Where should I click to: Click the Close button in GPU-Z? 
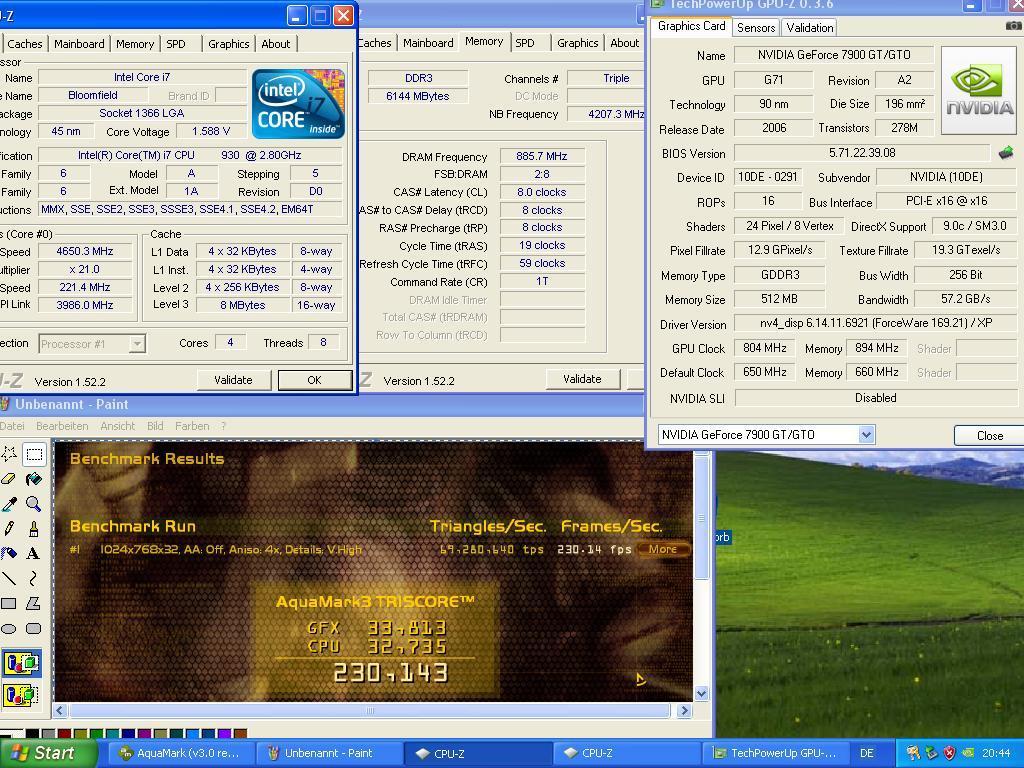[989, 436]
